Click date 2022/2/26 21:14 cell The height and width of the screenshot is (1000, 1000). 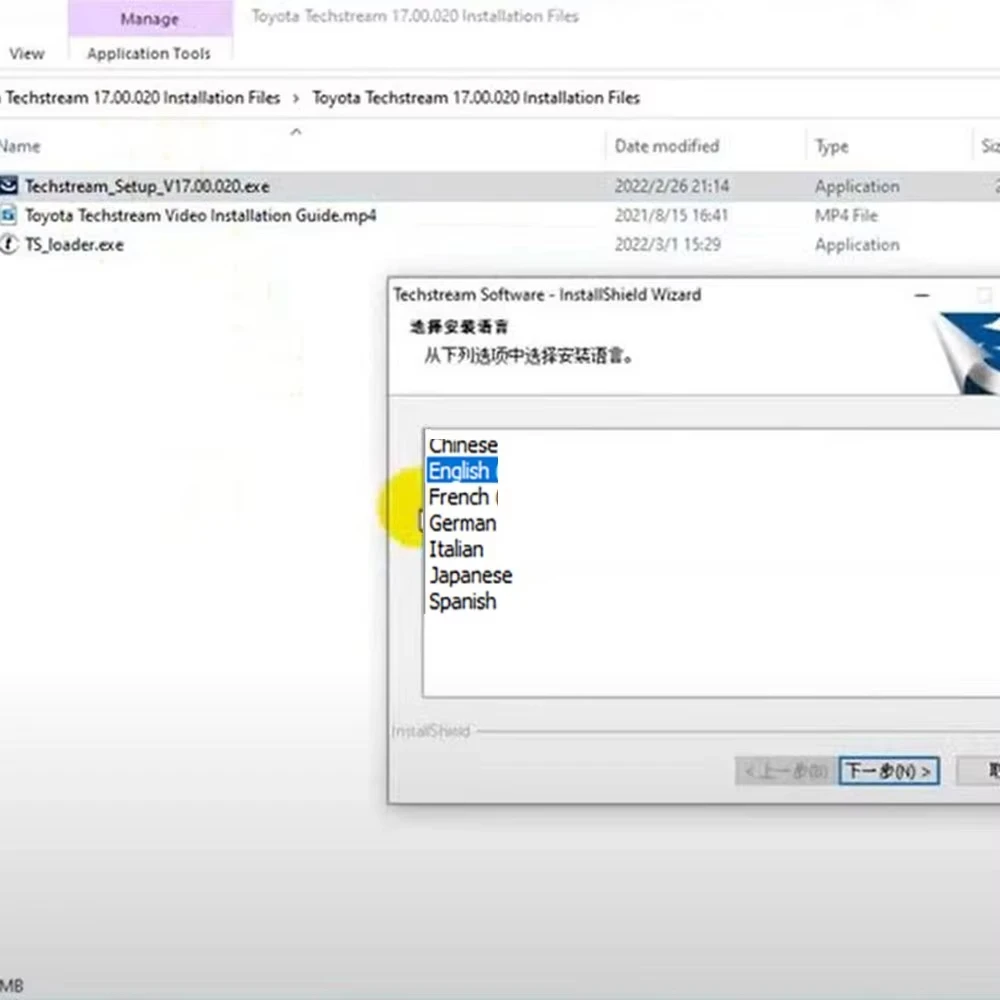click(672, 186)
